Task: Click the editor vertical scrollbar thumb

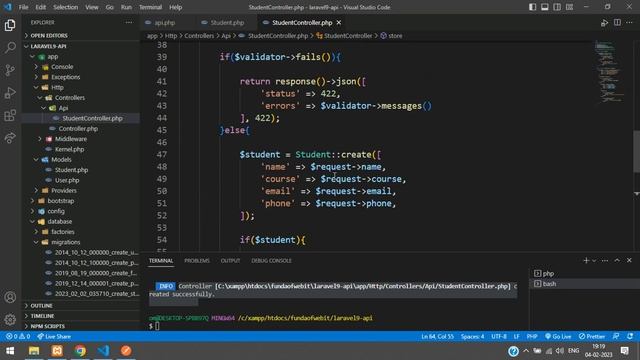Action: pyautogui.click(x=636, y=151)
